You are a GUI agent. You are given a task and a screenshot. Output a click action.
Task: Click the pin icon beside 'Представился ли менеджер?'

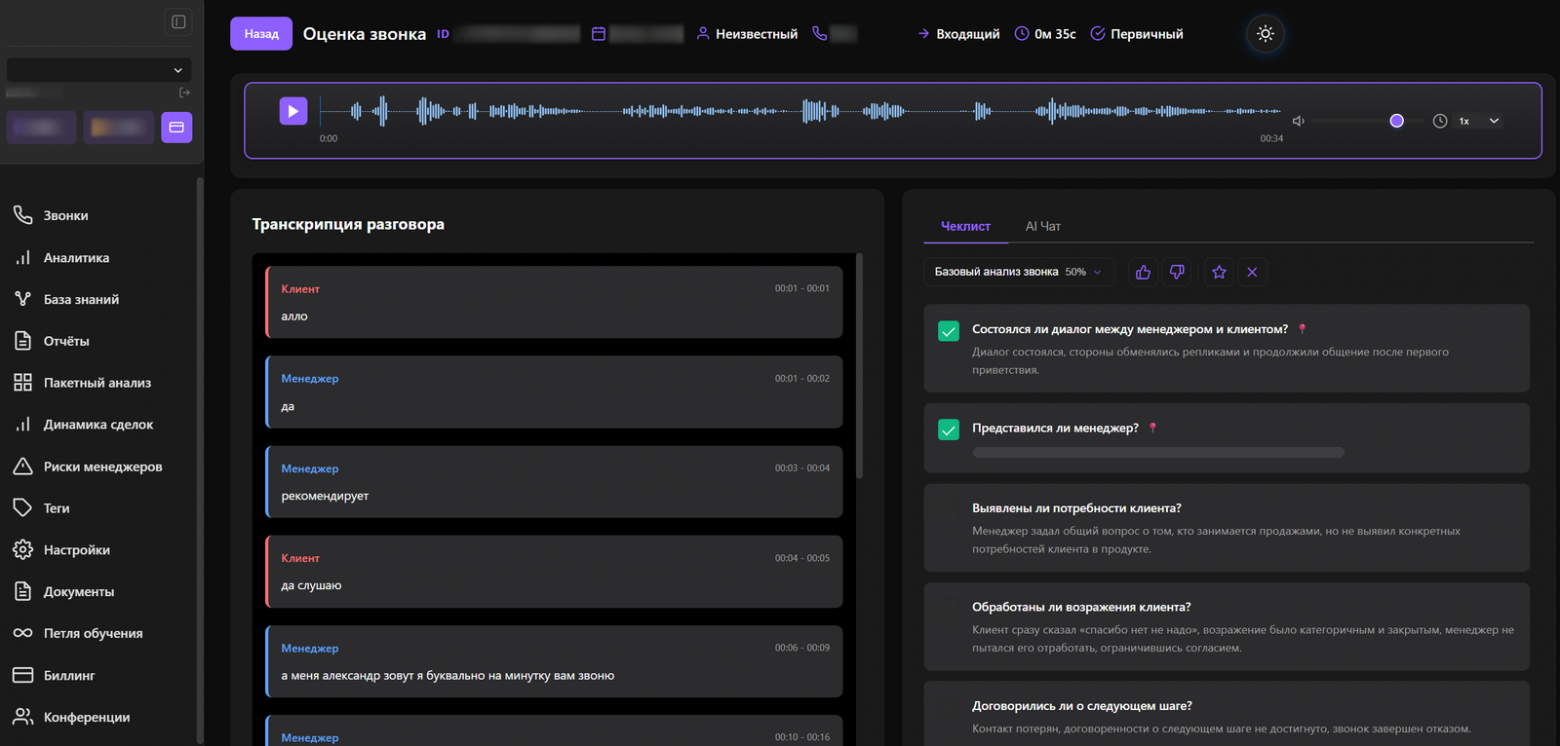pos(1152,428)
